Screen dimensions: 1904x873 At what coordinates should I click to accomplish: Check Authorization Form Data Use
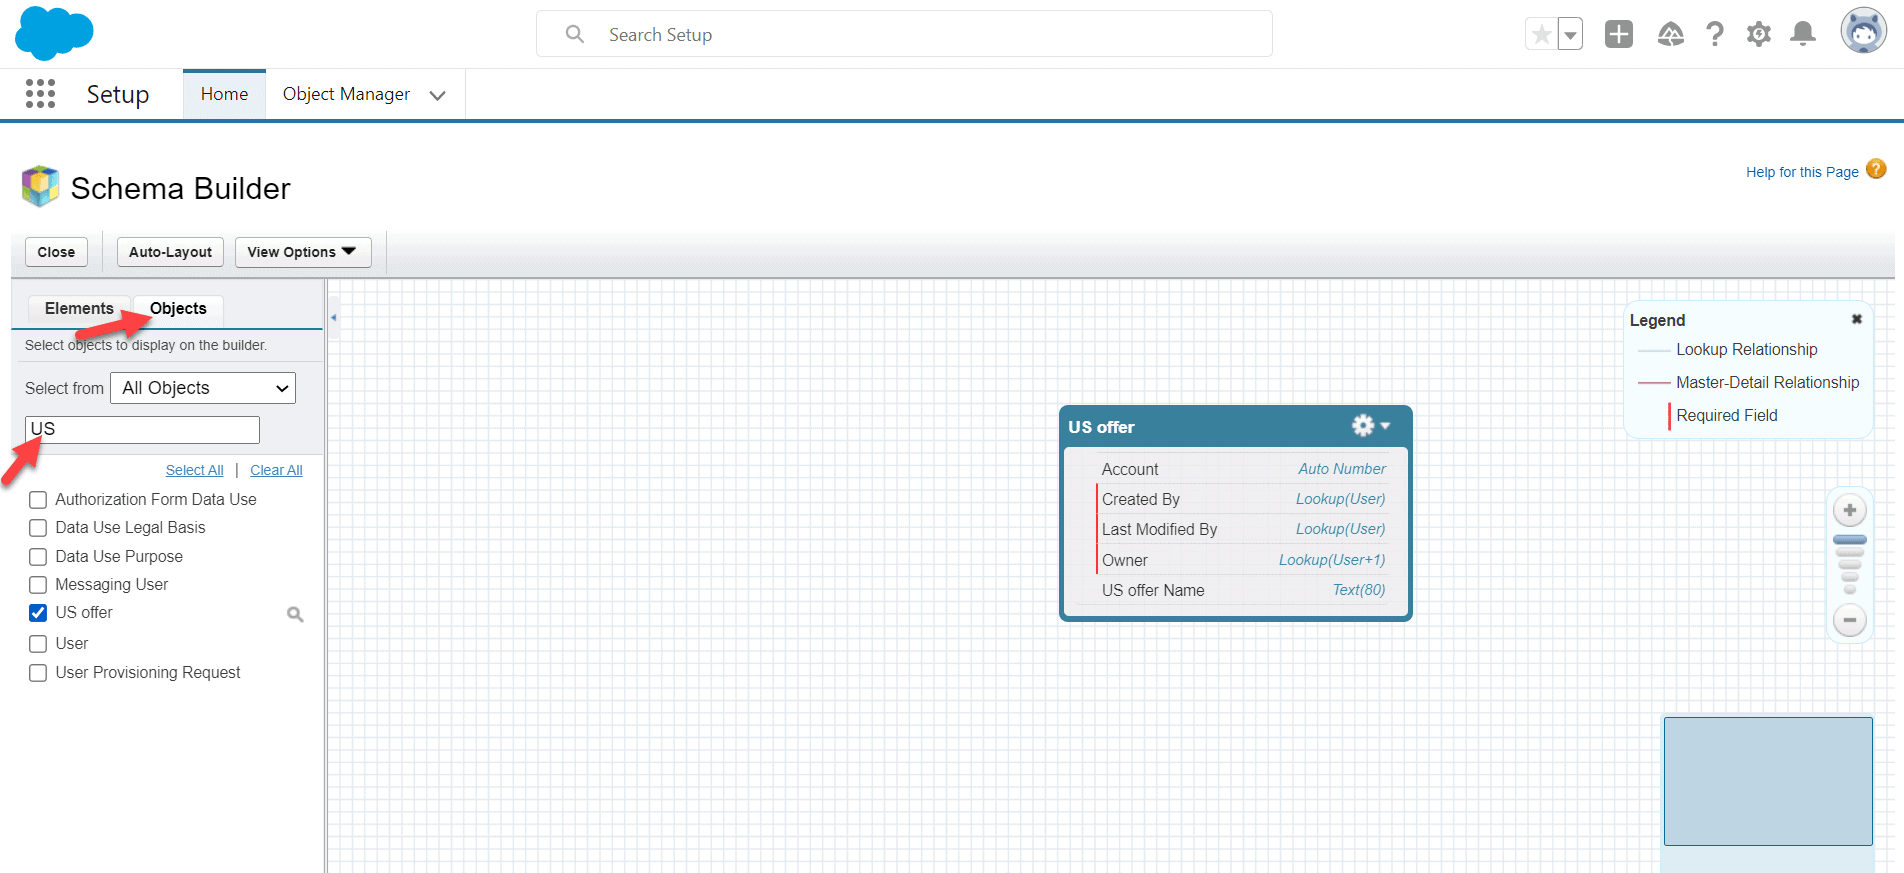tap(38, 500)
